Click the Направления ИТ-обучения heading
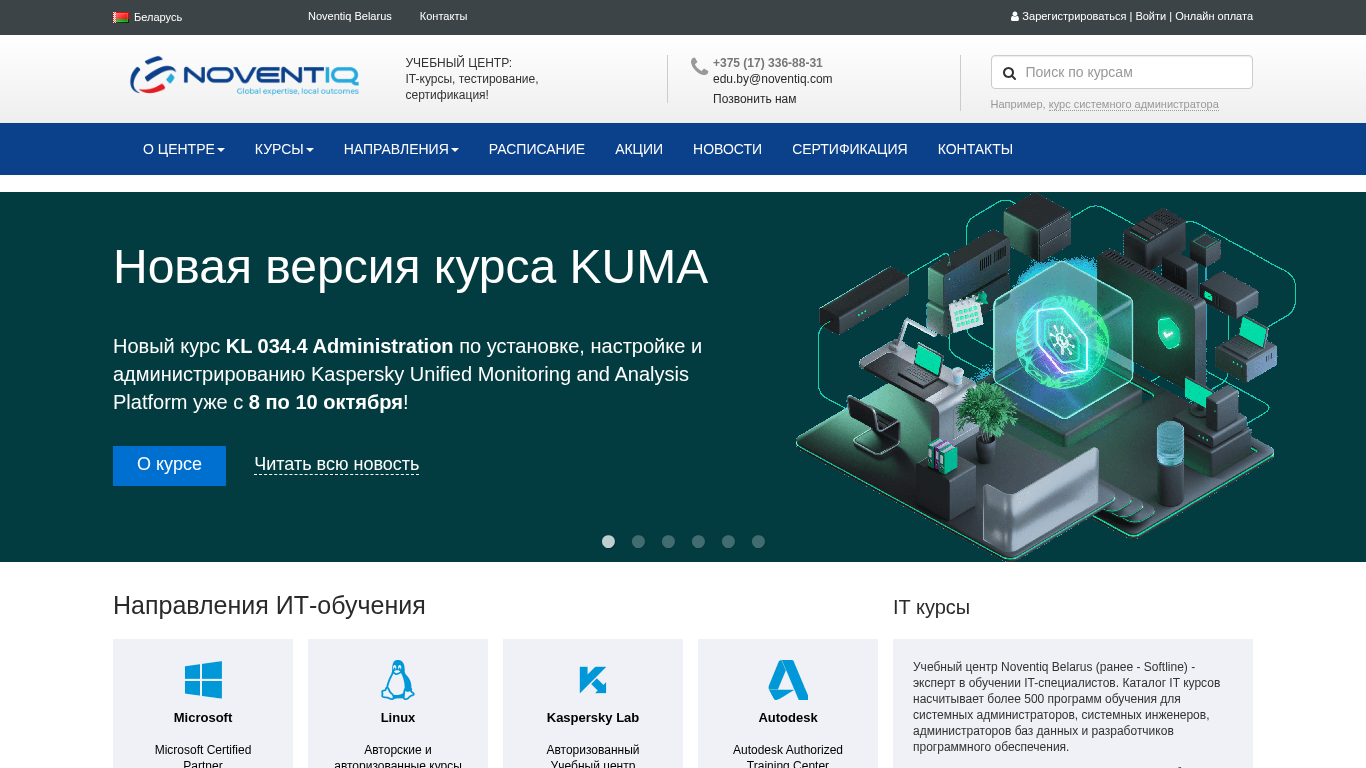 [269, 605]
